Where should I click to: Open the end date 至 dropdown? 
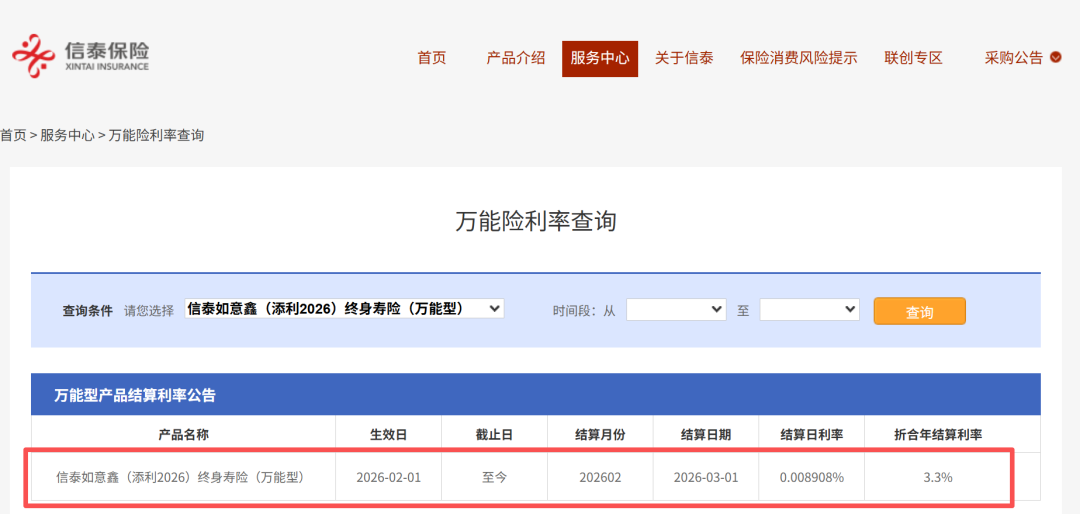pos(809,309)
